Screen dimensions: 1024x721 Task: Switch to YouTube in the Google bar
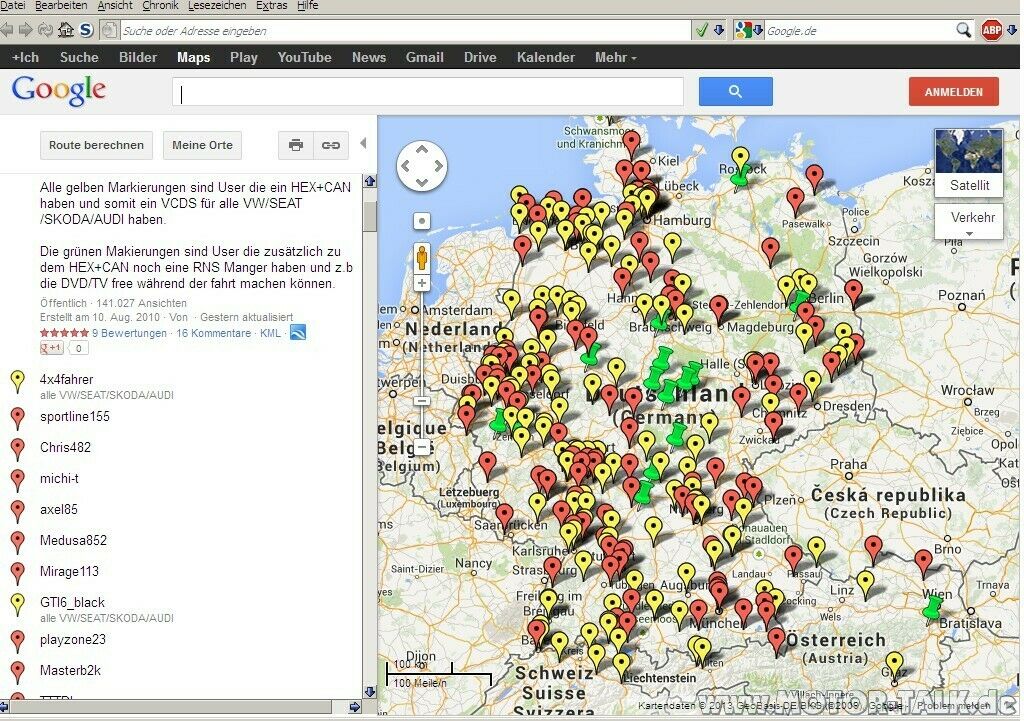pyautogui.click(x=304, y=57)
